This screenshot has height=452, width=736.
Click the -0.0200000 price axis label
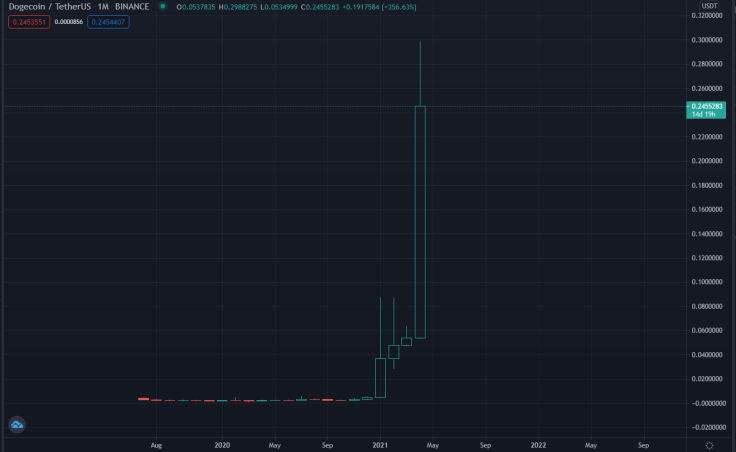click(707, 427)
